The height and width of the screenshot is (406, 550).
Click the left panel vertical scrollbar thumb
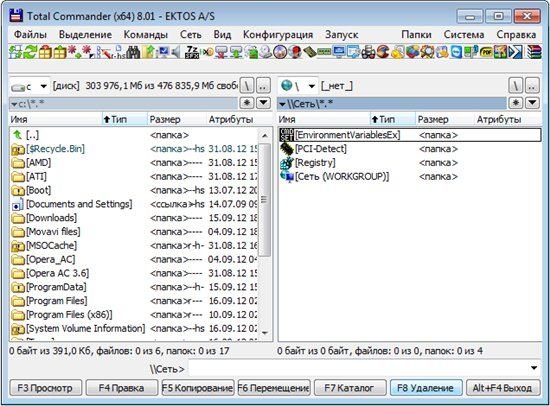point(264,199)
